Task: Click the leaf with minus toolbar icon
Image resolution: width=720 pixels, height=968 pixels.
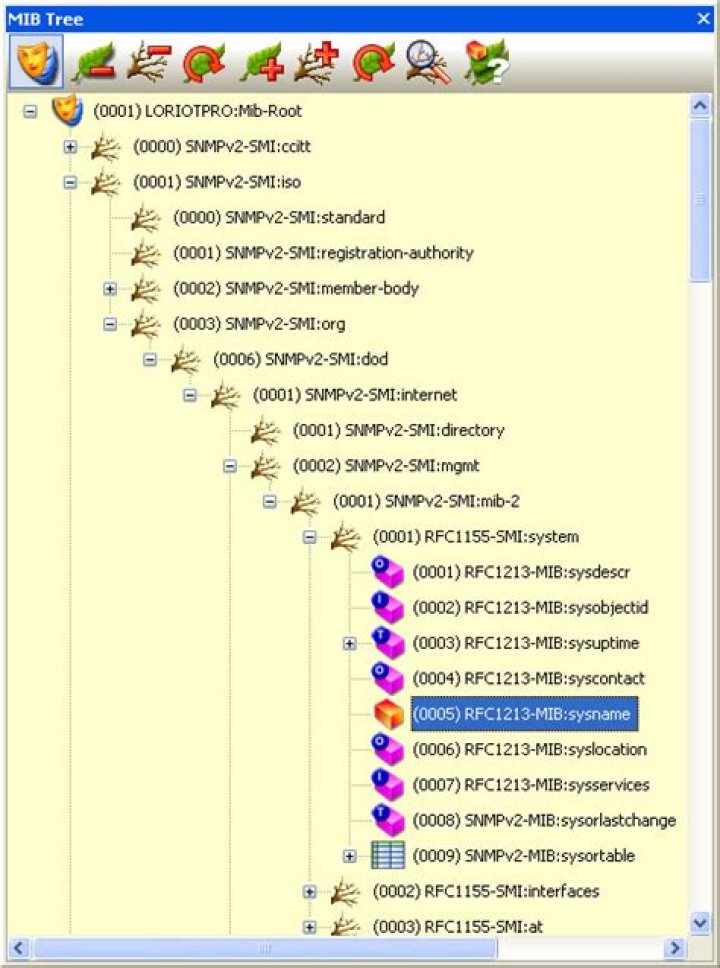Action: tap(94, 63)
